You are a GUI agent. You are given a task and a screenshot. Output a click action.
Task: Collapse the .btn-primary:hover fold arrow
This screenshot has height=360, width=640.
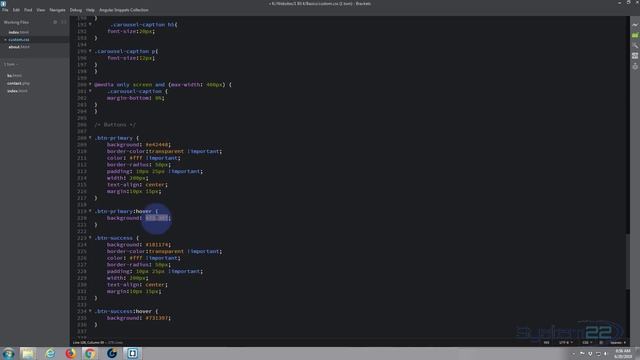click(90, 211)
